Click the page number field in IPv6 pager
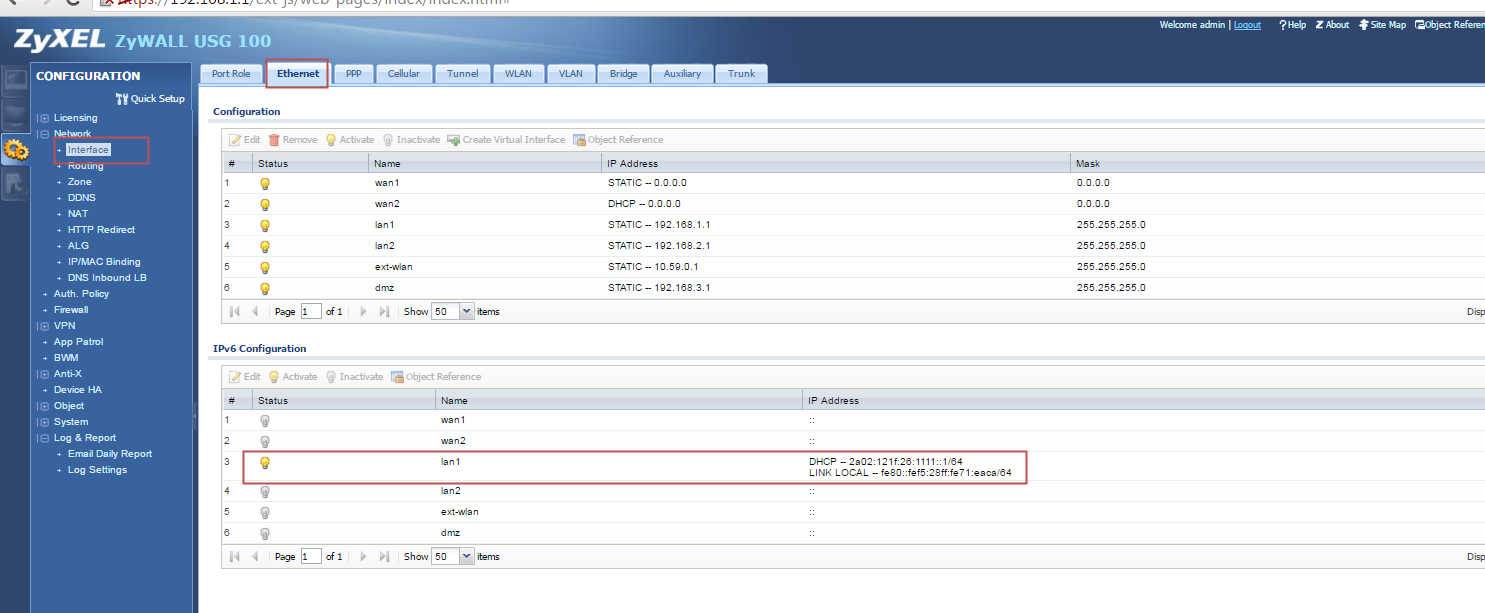The height and width of the screenshot is (613, 1485). 311,557
